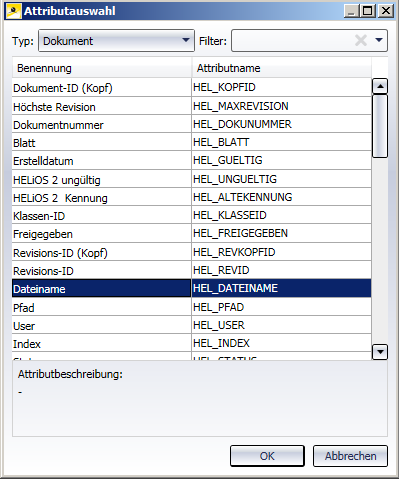
Task: Choose the Erstelldatum attribute
Action: tap(192, 160)
